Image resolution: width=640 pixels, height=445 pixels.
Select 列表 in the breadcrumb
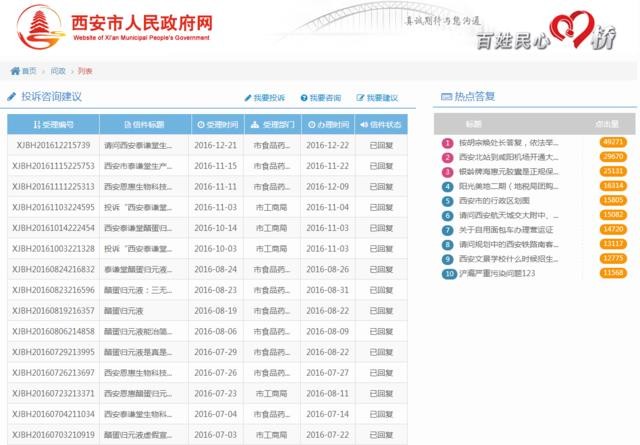click(86, 71)
